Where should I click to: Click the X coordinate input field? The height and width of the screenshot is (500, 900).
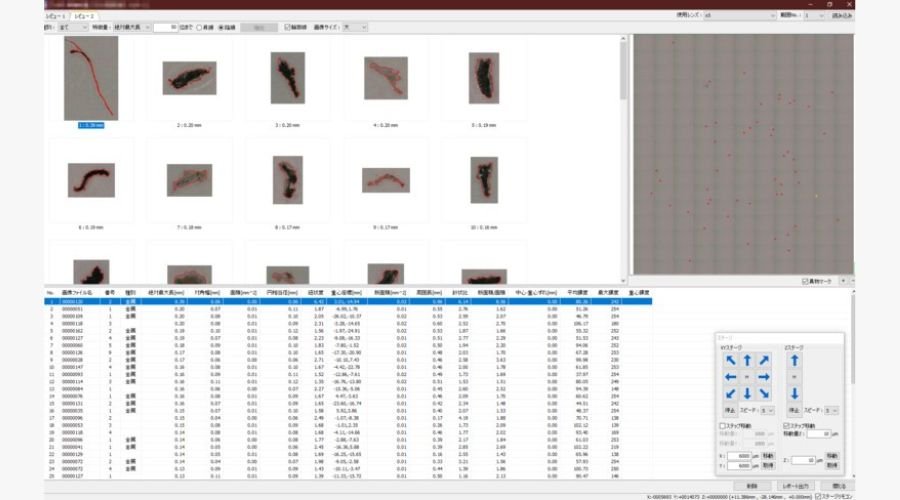[x=739, y=456]
